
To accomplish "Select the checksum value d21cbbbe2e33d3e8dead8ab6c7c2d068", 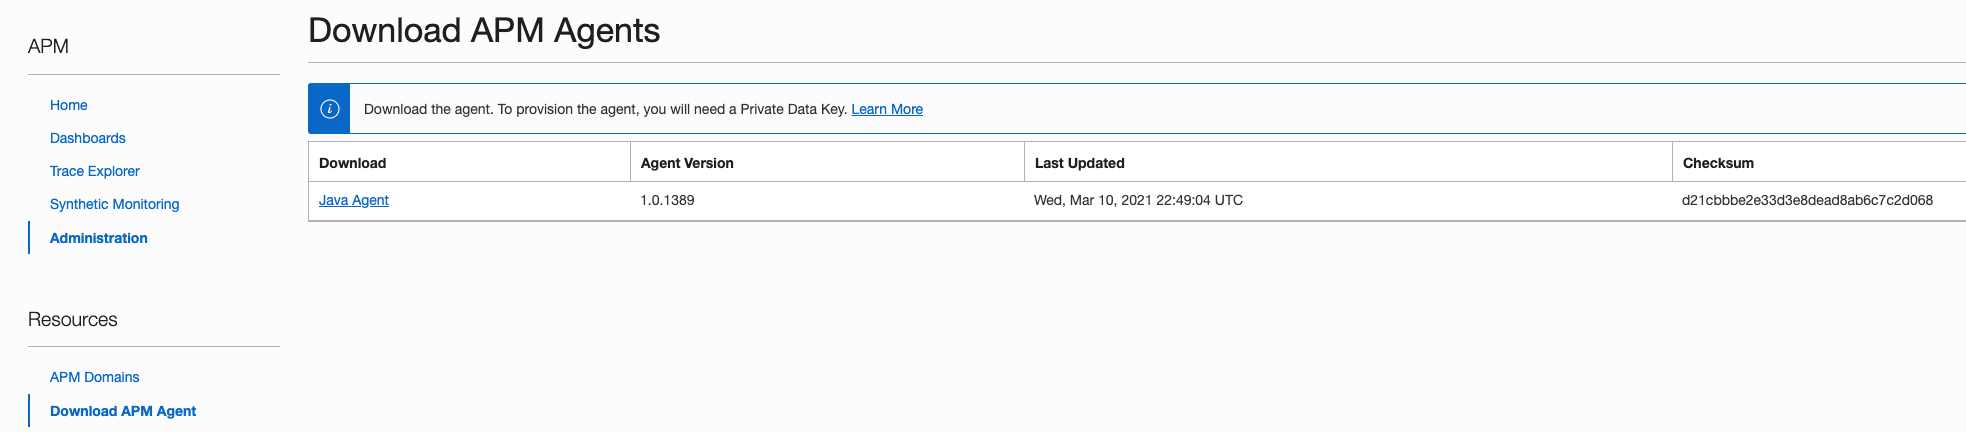I will 1807,200.
